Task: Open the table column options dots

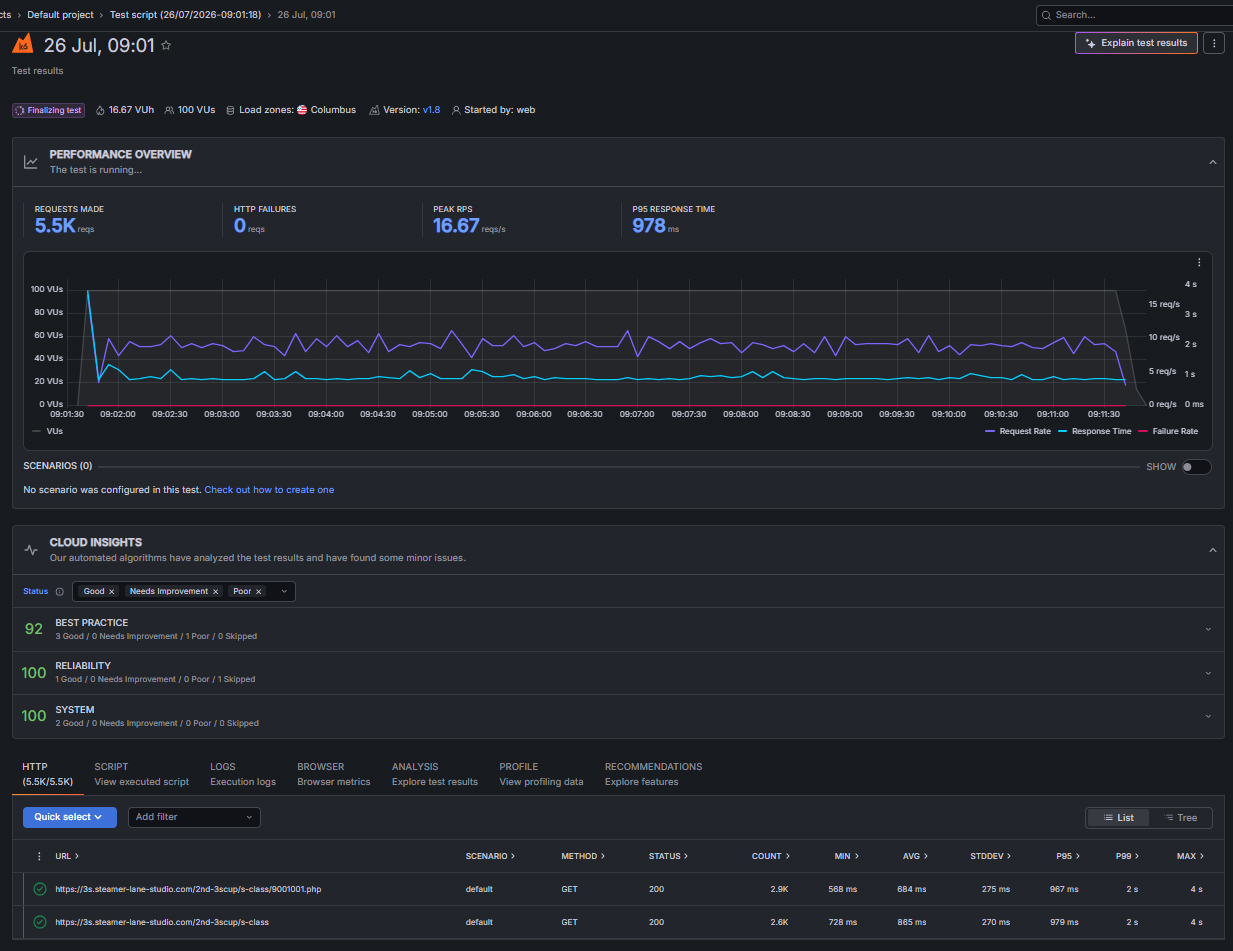Action: pos(39,856)
